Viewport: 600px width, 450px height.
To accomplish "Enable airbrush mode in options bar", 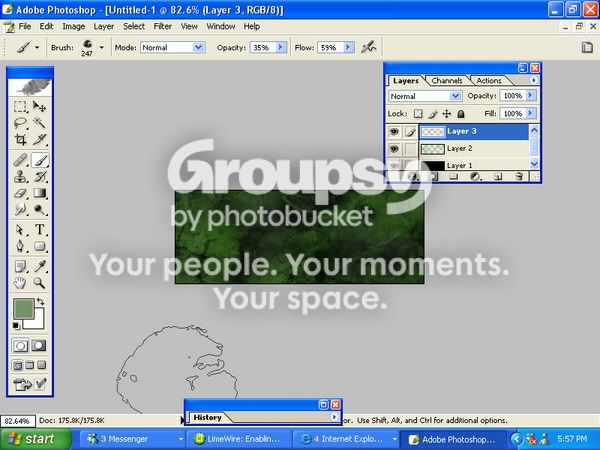I will point(369,47).
